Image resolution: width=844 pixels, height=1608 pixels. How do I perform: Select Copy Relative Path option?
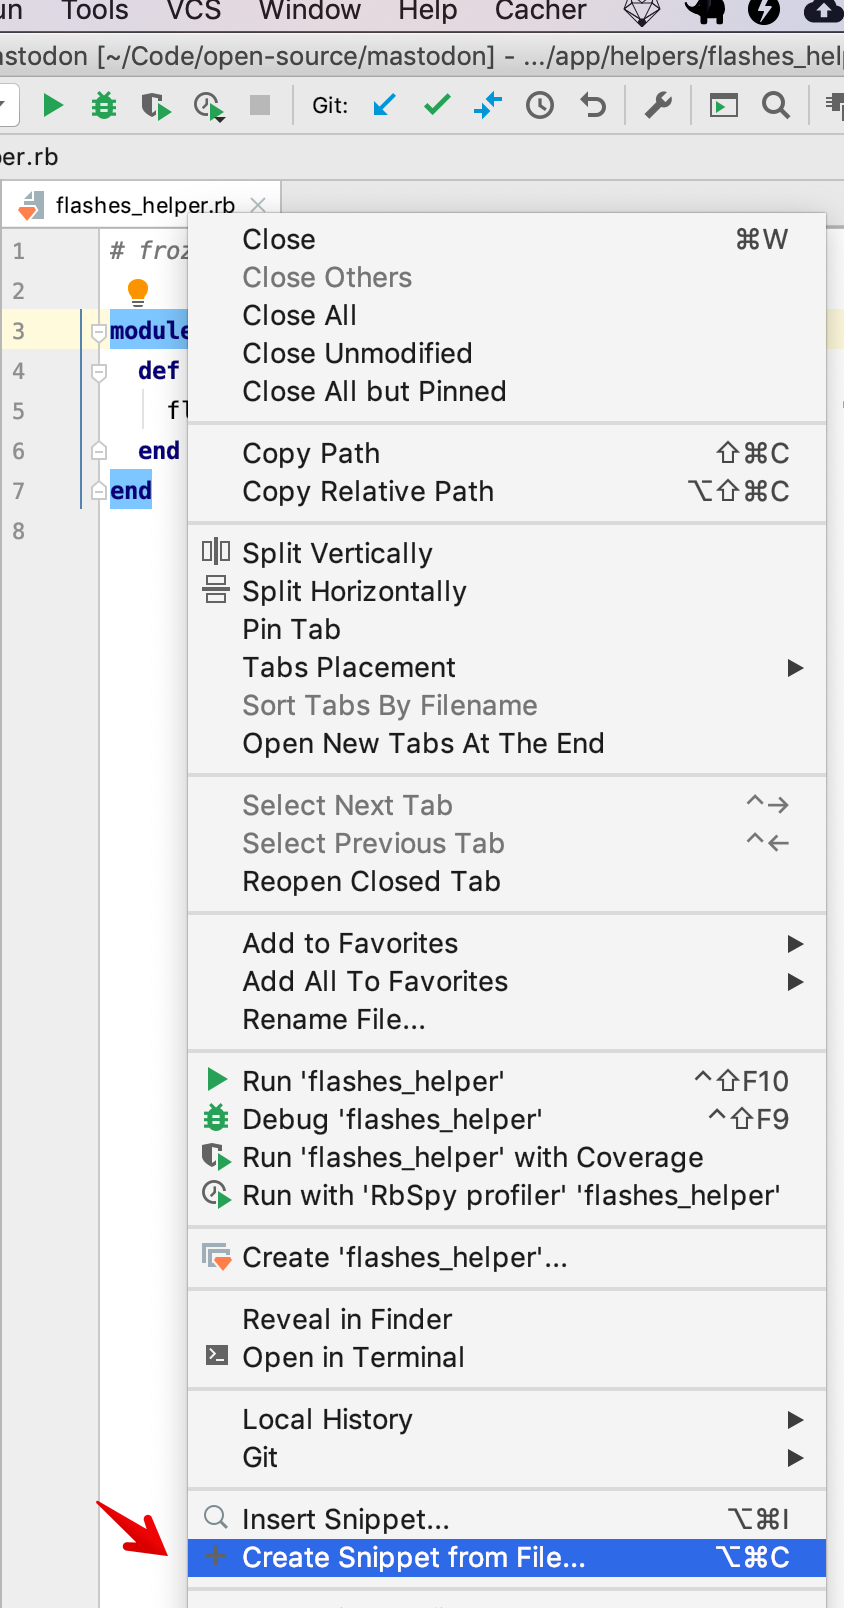pyautogui.click(x=368, y=492)
